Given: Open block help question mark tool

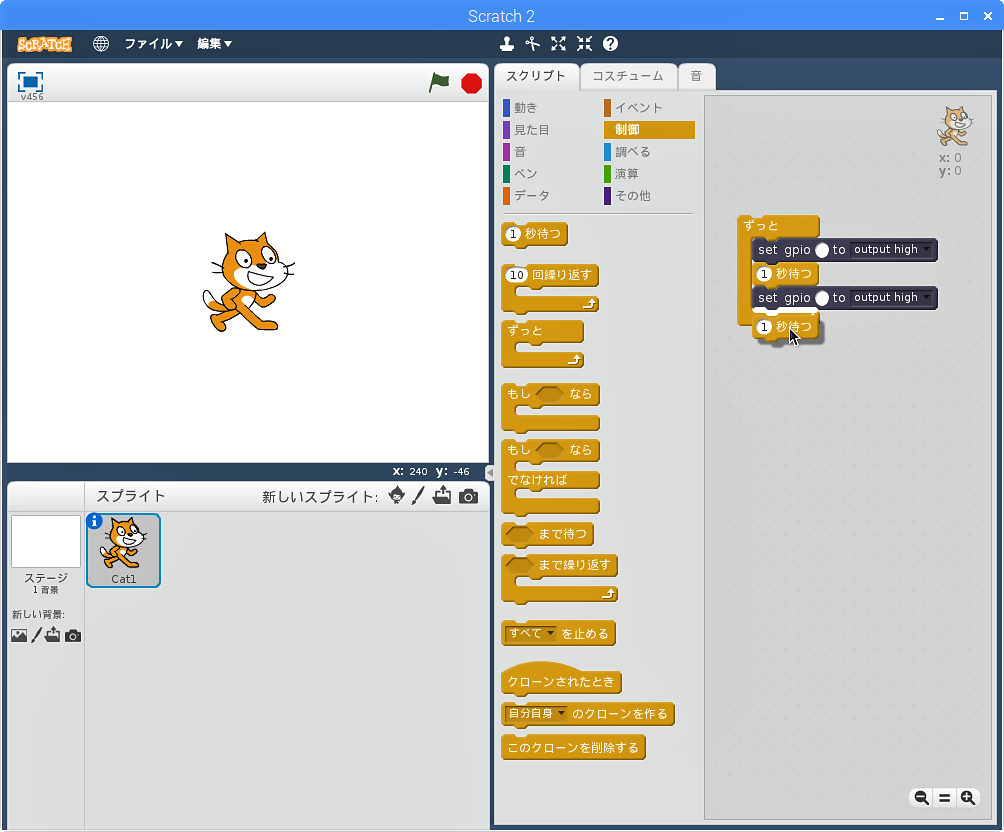Looking at the screenshot, I should (610, 44).
